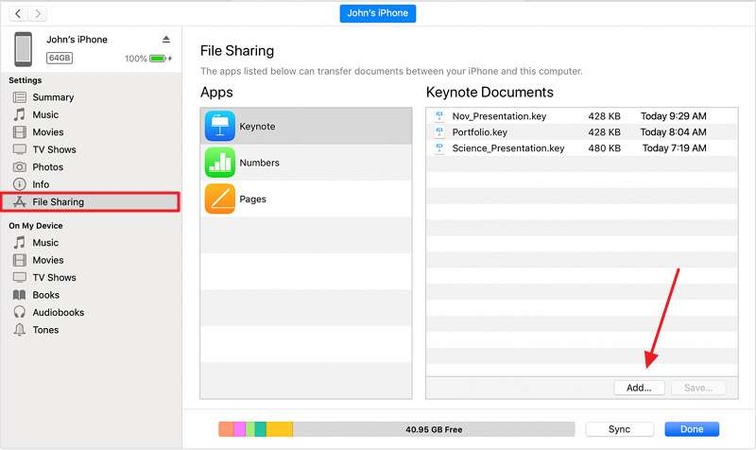Click the camera icon beside Photos

tap(19, 167)
